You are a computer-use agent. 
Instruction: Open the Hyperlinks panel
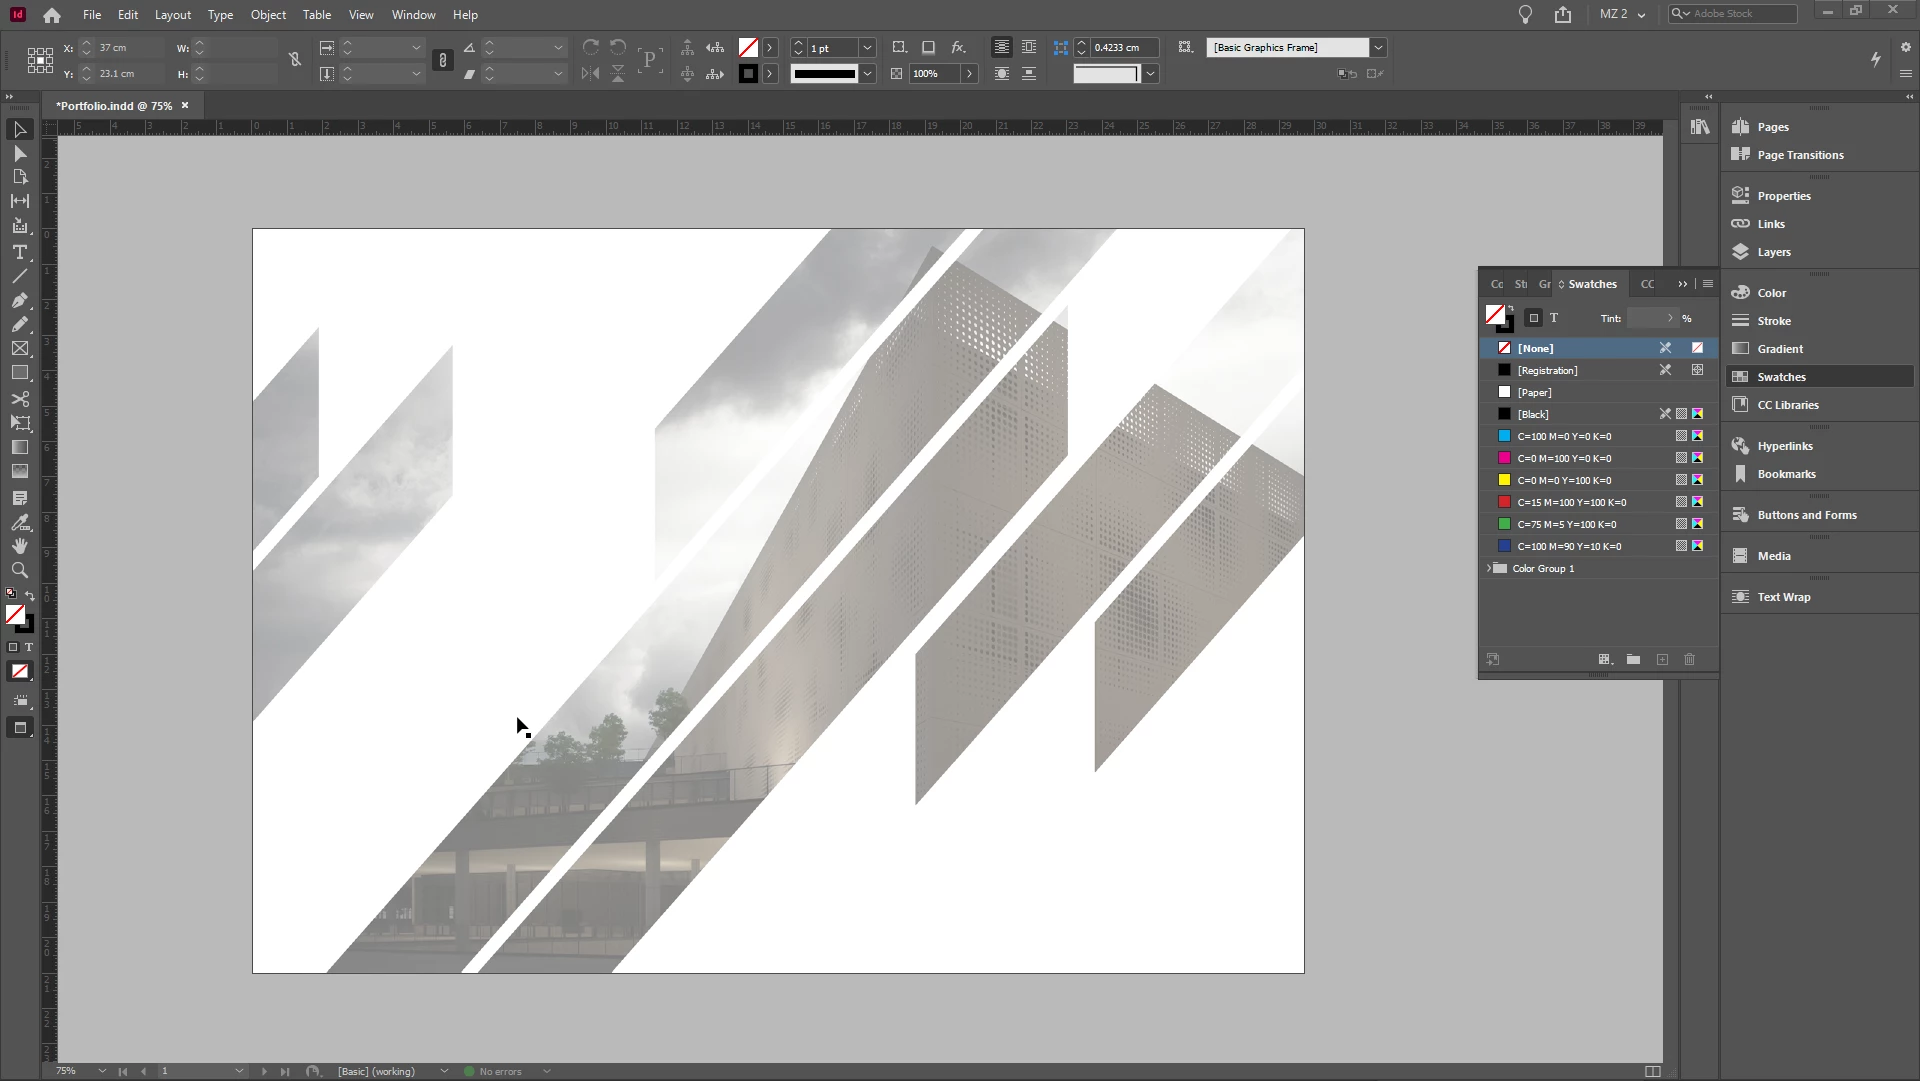coord(1784,446)
